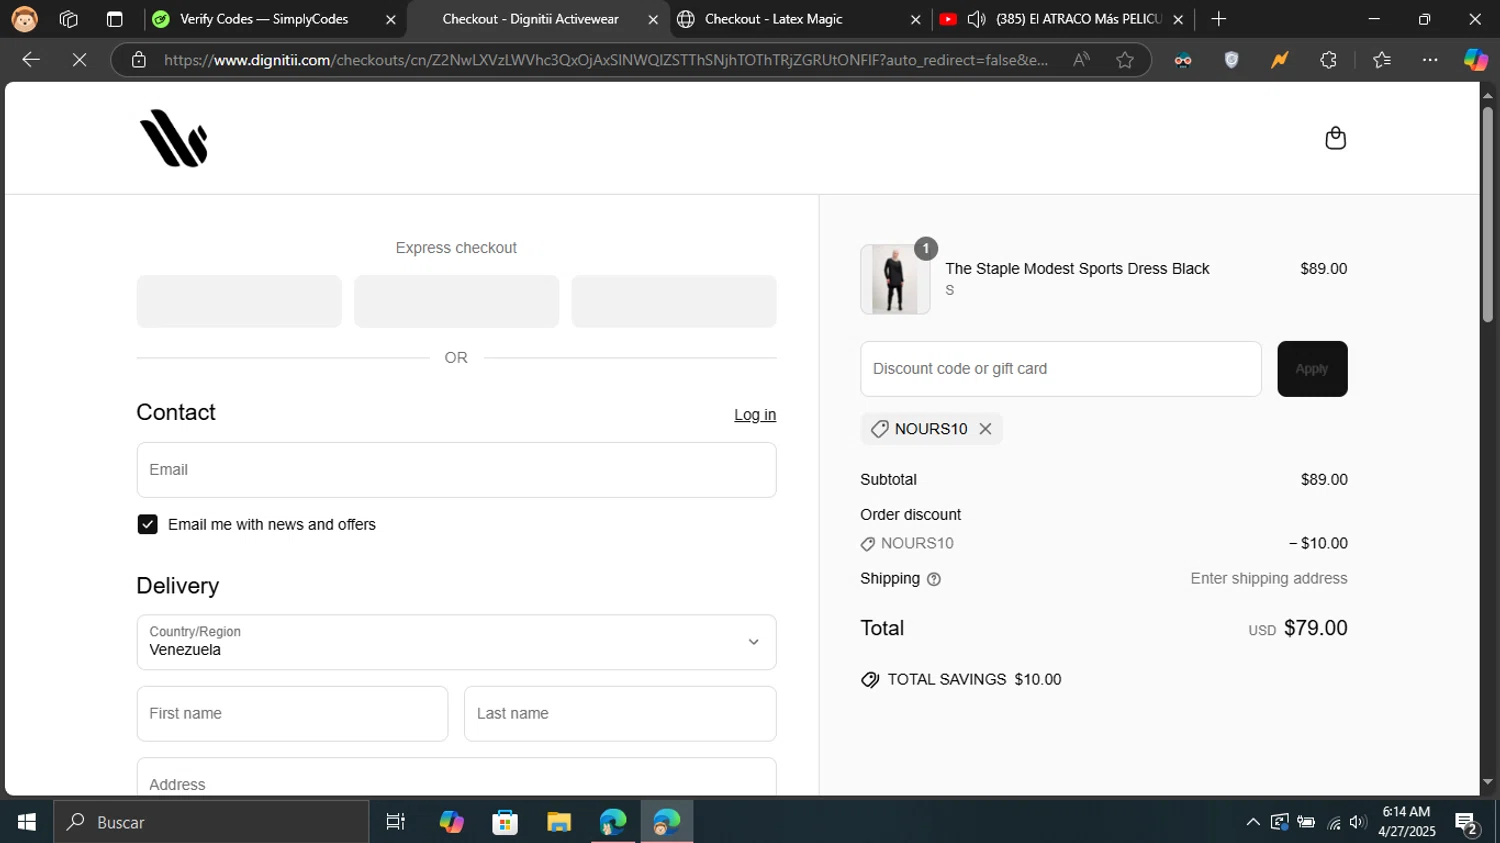This screenshot has height=843, width=1500.
Task: Click the glasses extension icon in toolbar
Action: coord(1183,60)
